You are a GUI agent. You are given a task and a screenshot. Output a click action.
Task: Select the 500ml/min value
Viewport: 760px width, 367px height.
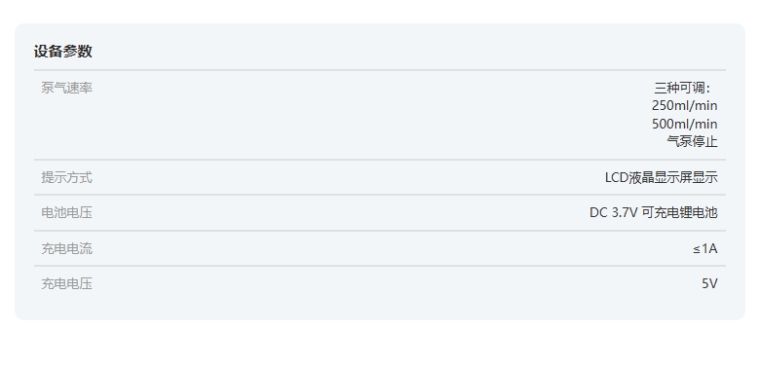pos(684,124)
